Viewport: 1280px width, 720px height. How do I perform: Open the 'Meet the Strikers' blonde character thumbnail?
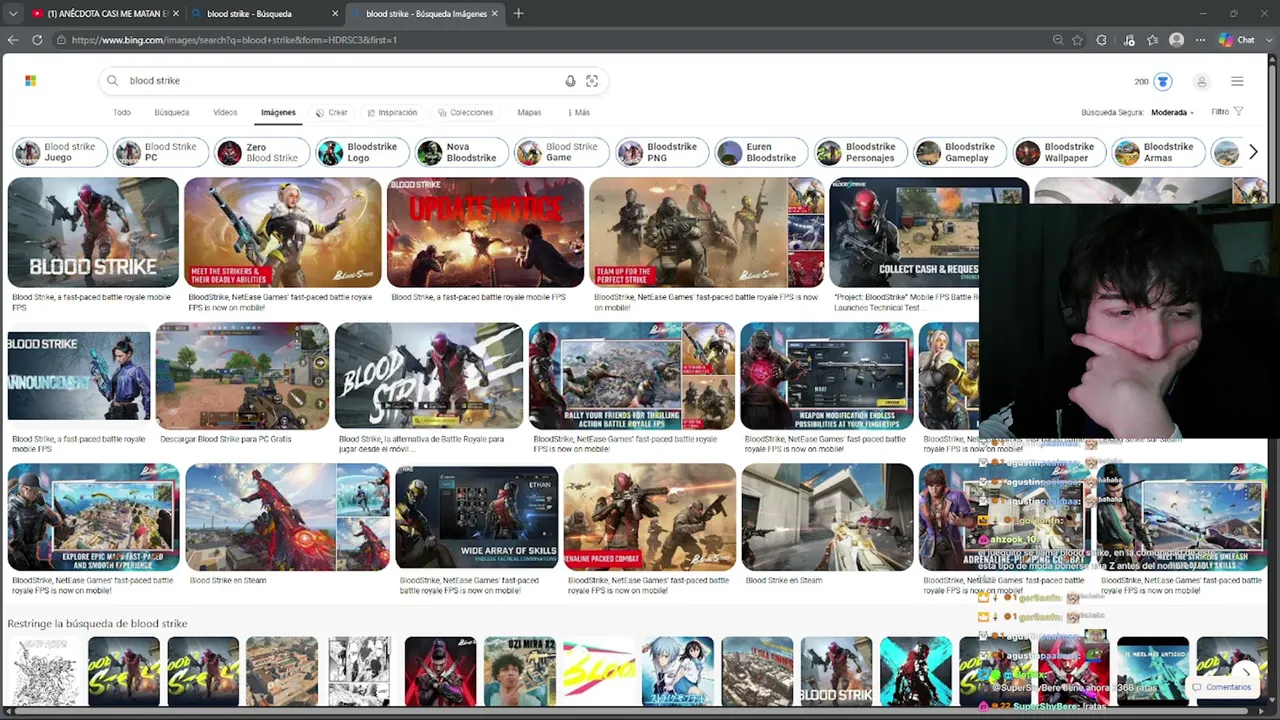pos(283,233)
